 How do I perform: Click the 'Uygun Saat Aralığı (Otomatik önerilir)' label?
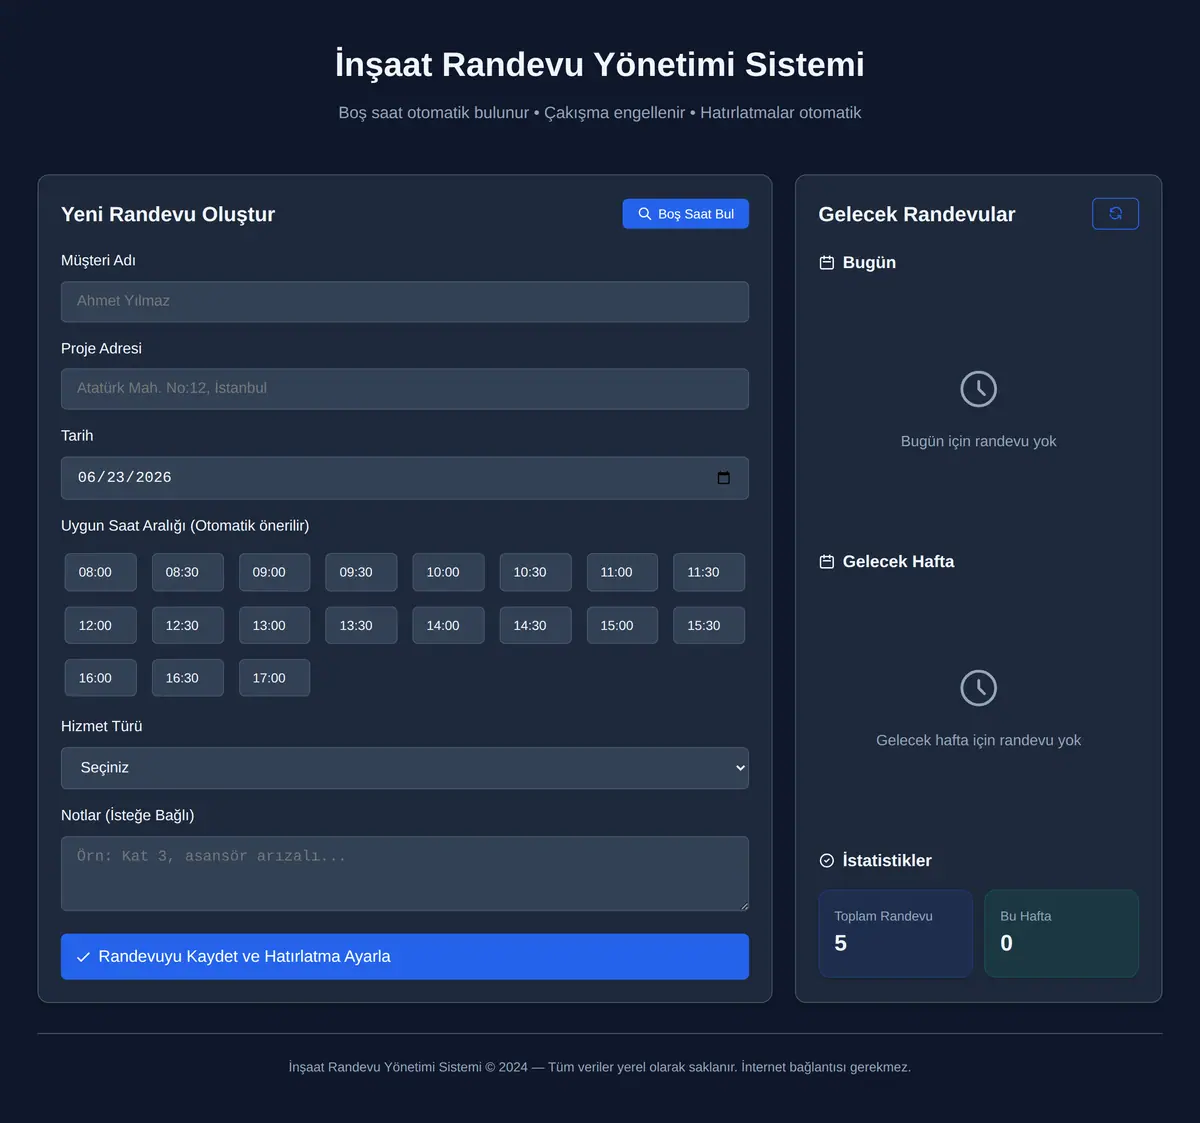185,526
